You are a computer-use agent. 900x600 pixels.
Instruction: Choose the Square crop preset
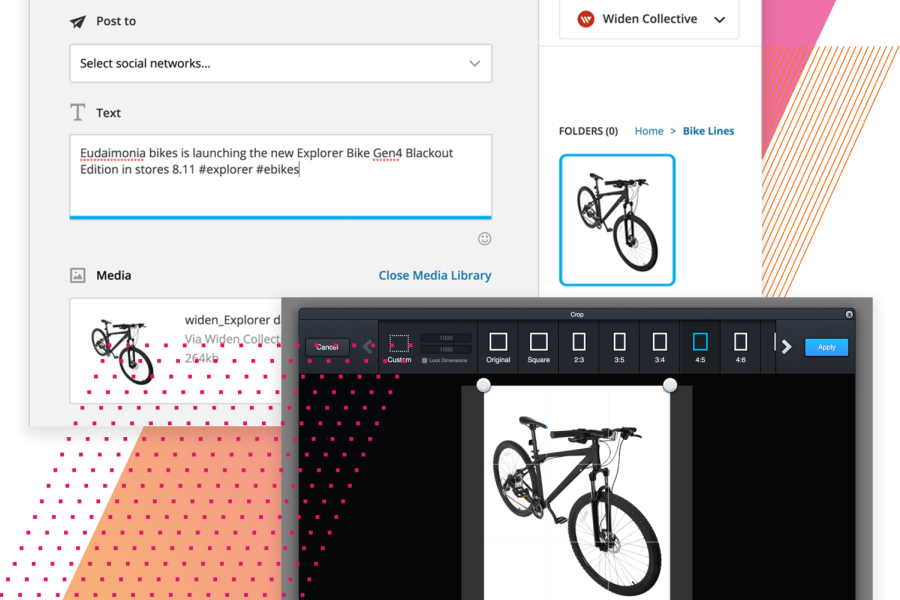[539, 343]
